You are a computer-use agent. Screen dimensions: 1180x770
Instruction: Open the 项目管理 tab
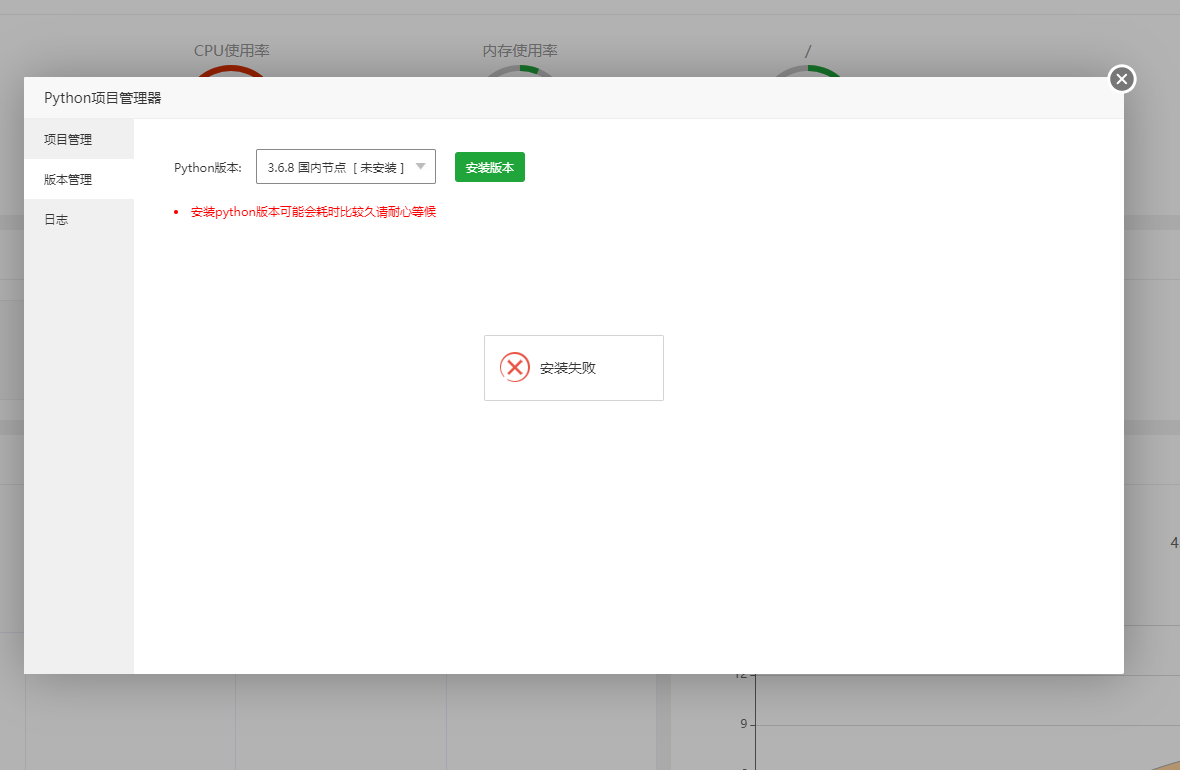click(x=79, y=139)
